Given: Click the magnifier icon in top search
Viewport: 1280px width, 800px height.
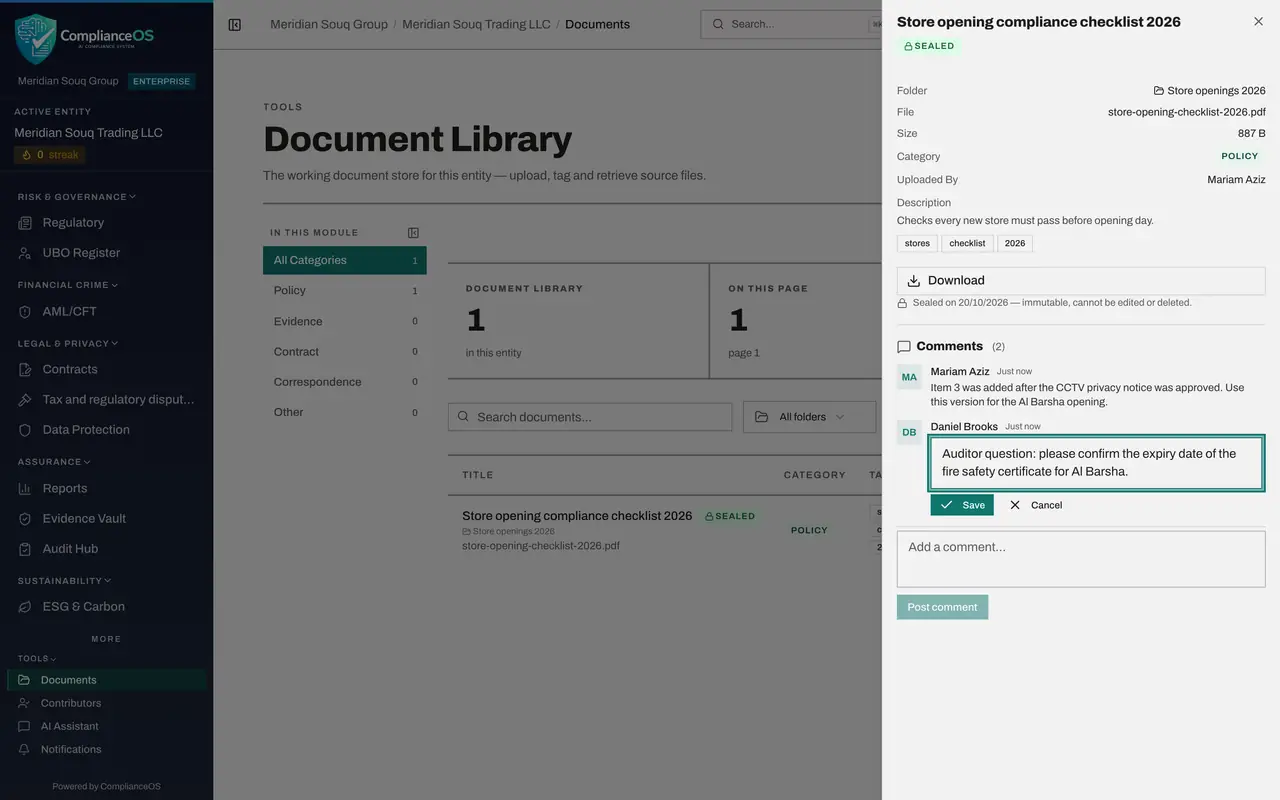Looking at the screenshot, I should tap(718, 24).
